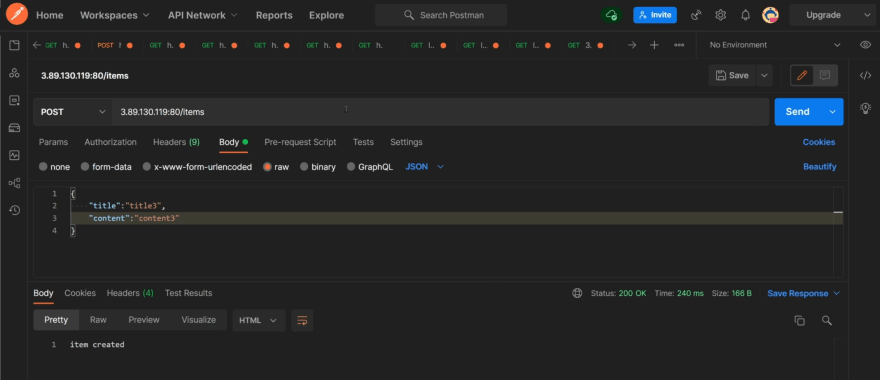Switch to comment mode via the speech bubble icon

coord(824,75)
